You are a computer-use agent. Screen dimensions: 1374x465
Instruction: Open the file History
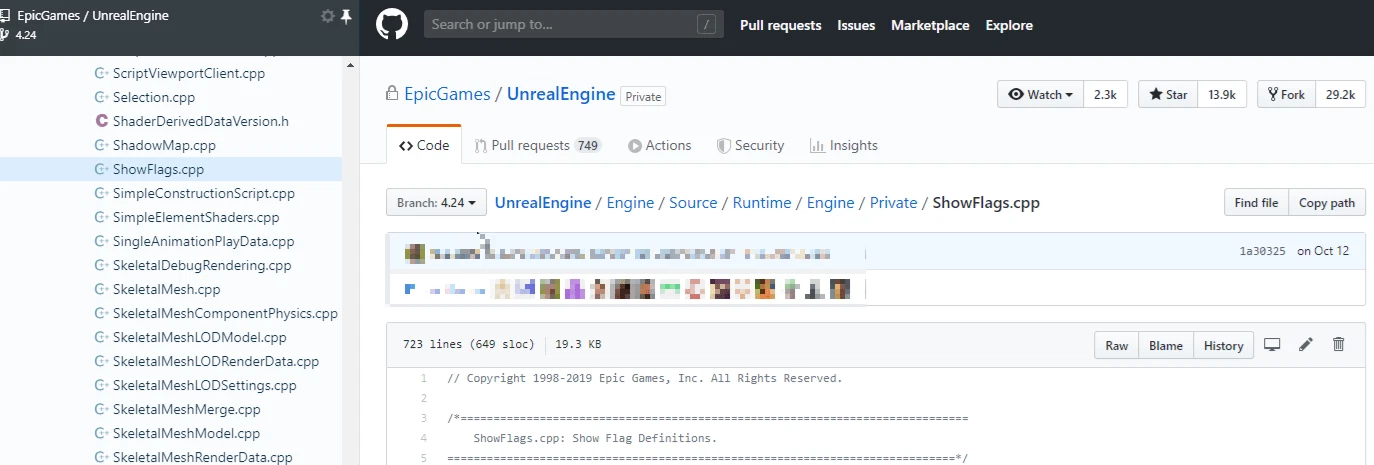(x=1223, y=345)
